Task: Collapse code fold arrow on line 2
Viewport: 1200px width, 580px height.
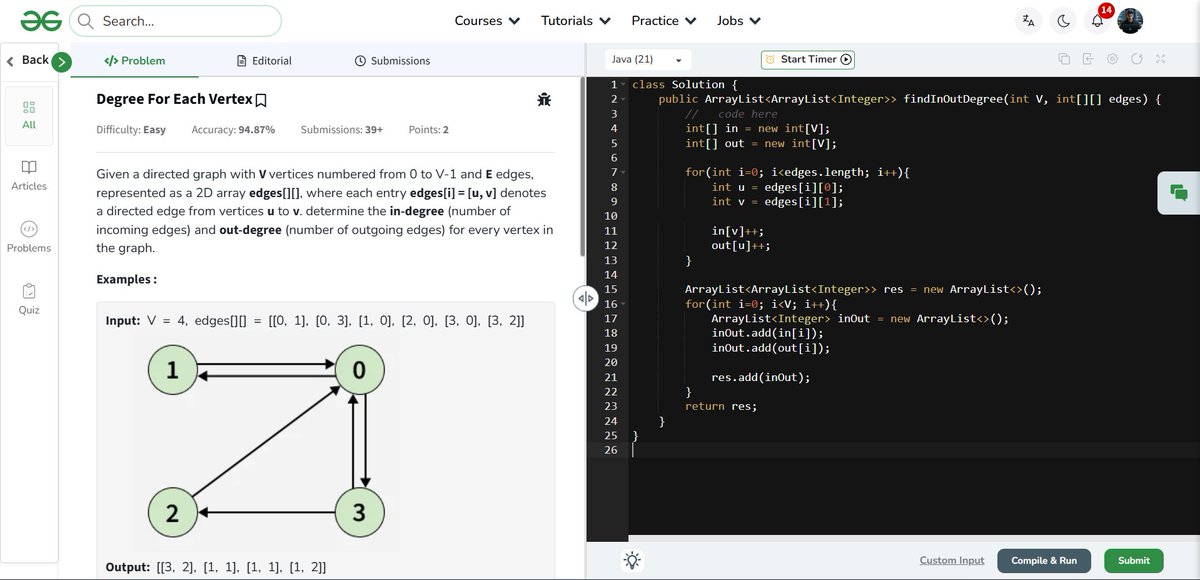Action: pyautogui.click(x=622, y=100)
